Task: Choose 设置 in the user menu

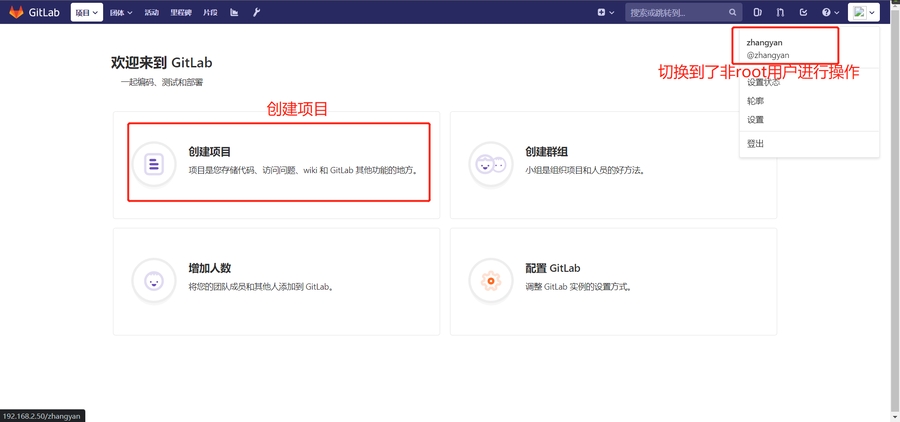Action: coord(756,120)
